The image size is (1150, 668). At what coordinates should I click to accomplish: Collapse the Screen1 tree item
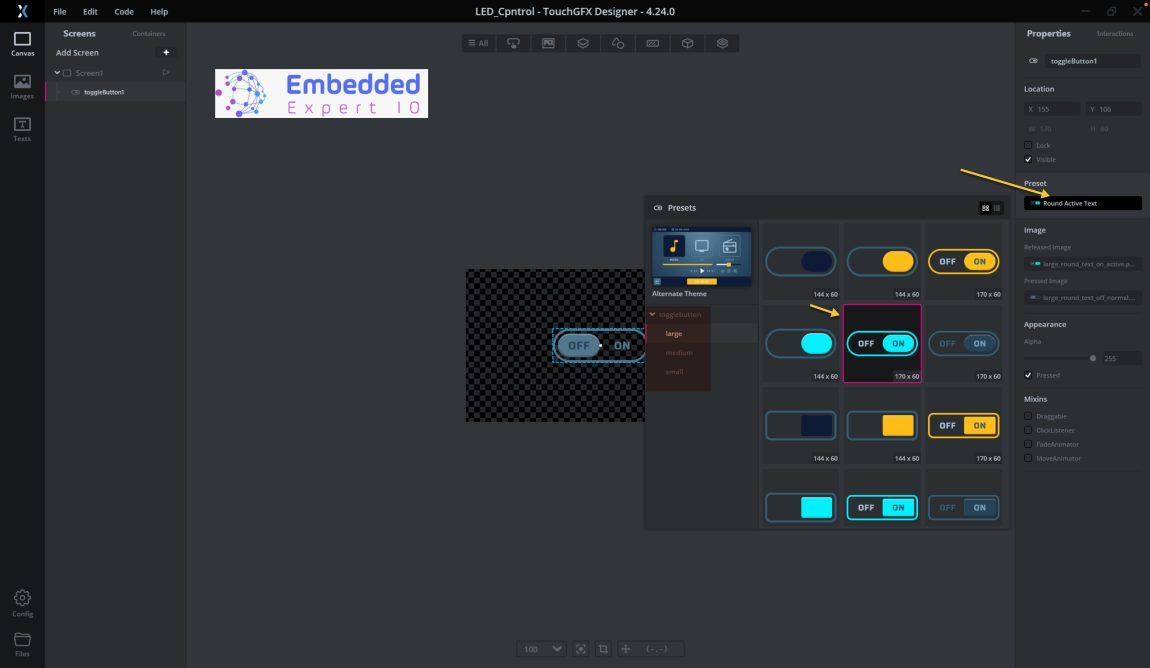(57, 72)
